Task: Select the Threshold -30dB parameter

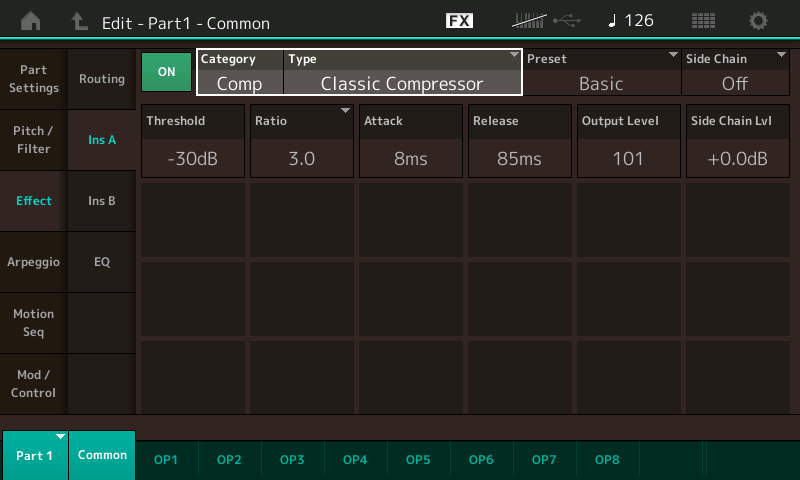Action: [193, 141]
